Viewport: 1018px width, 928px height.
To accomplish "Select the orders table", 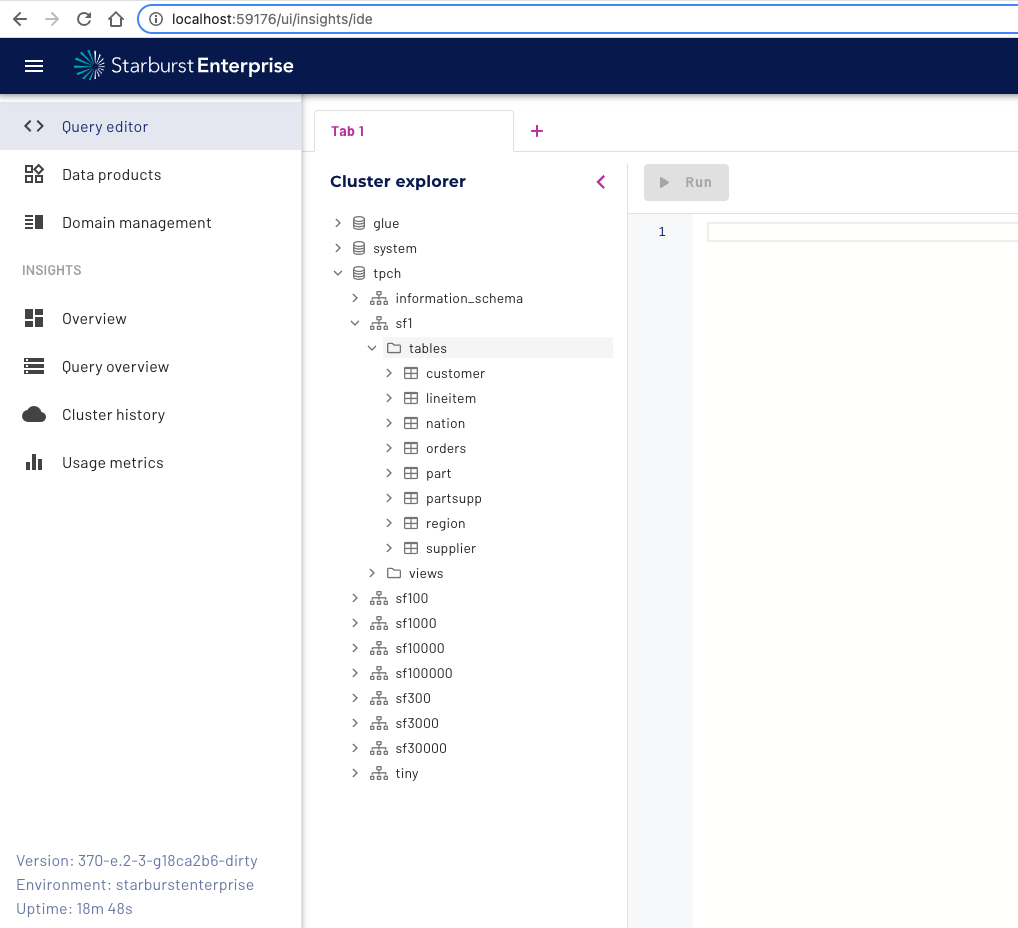I will point(446,448).
